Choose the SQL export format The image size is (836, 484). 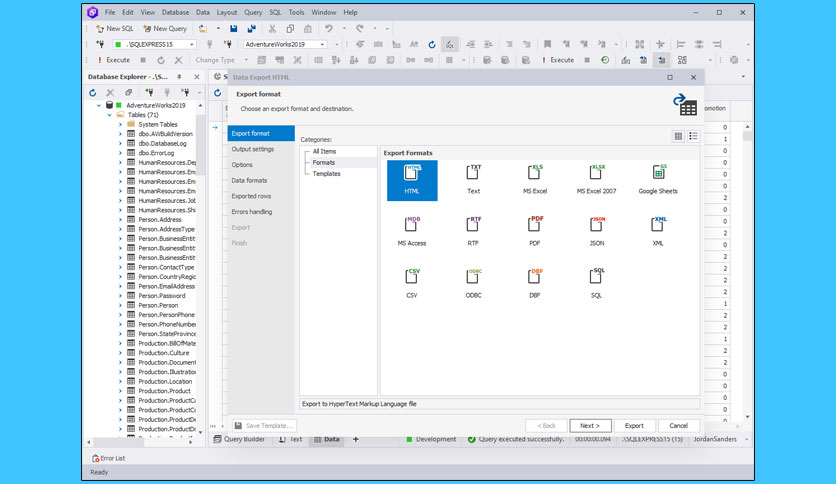(x=597, y=284)
